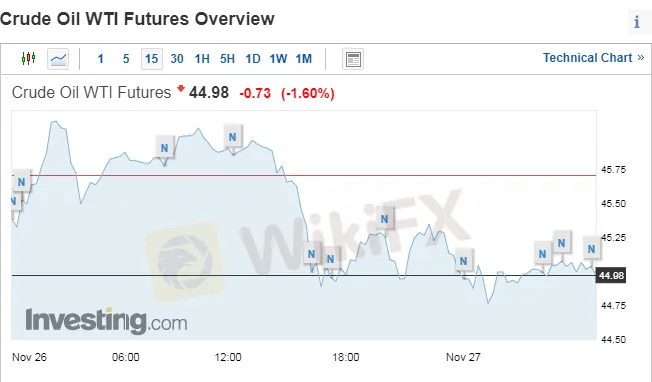Click the info icon at top right

click(637, 22)
